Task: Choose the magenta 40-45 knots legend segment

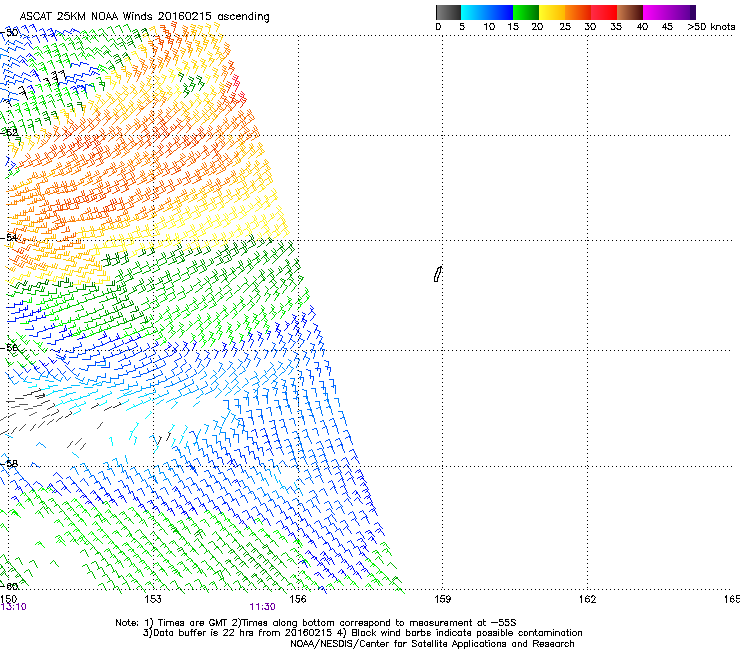Action: pos(656,12)
